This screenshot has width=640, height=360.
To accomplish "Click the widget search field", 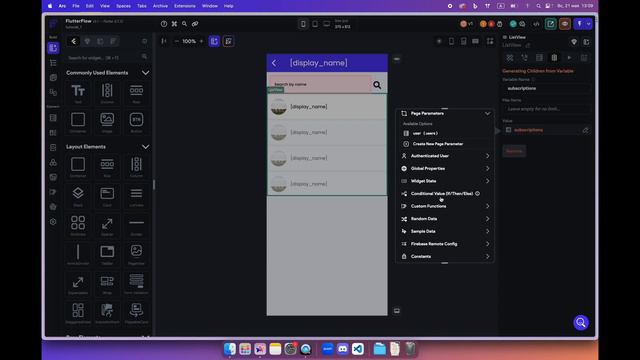I will (107, 58).
